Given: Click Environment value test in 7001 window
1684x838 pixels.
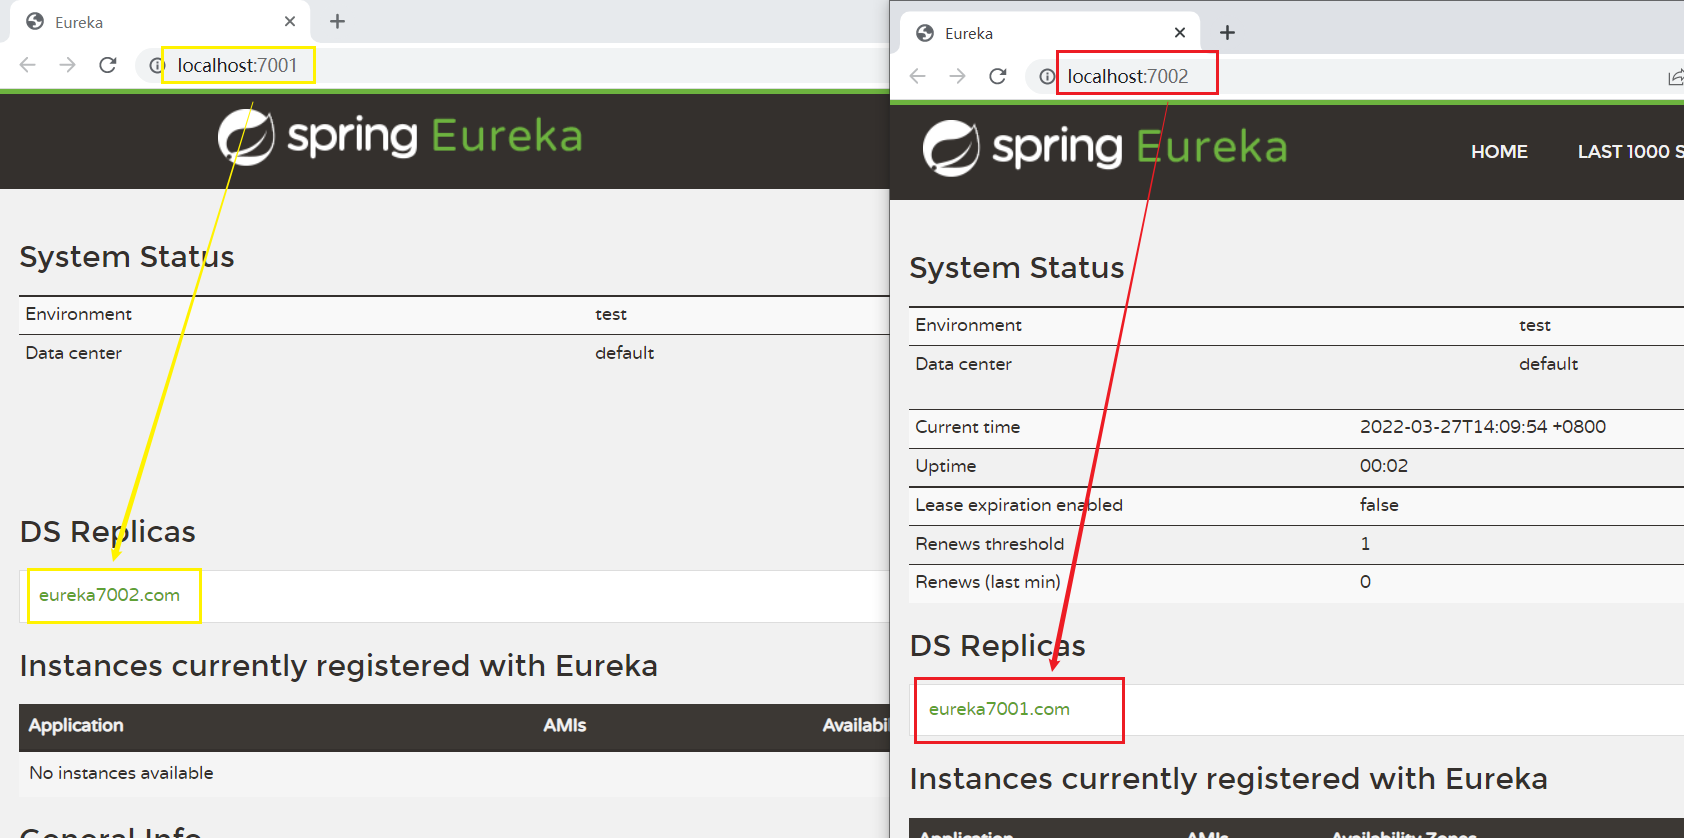Looking at the screenshot, I should 611,314.
